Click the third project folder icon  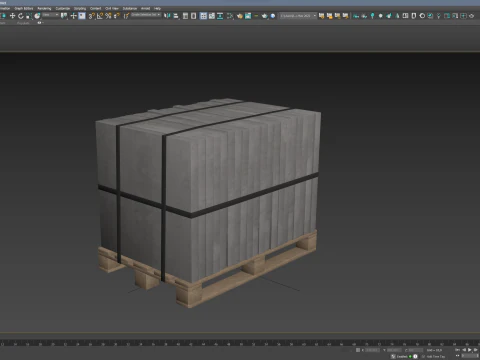pyautogui.click(x=337, y=16)
